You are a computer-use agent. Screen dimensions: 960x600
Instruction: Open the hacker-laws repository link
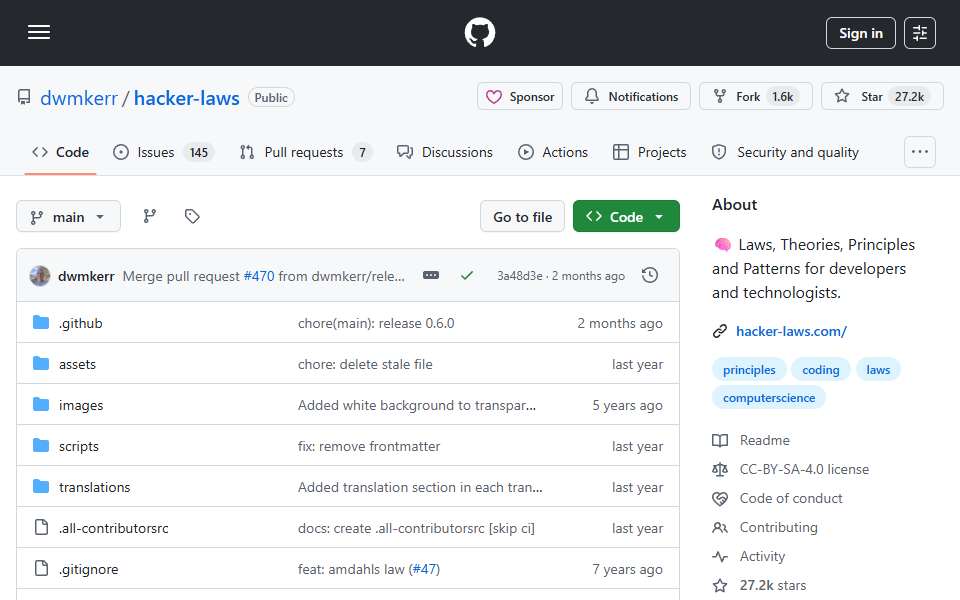[x=187, y=98]
